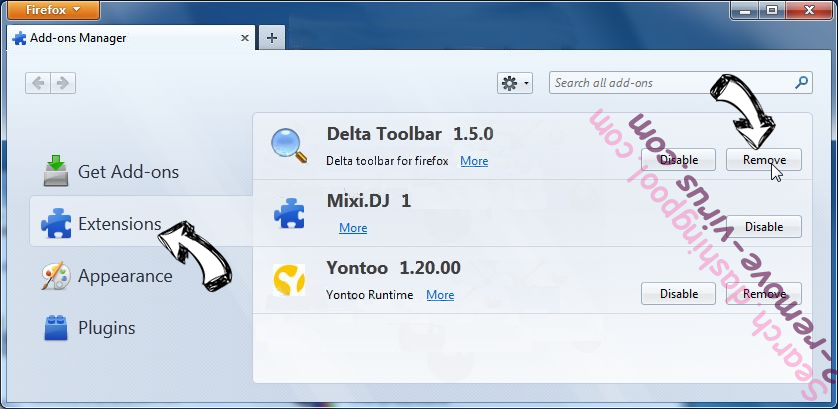Open the Appearance category
Screen dimensions: 838x409
(107, 276)
